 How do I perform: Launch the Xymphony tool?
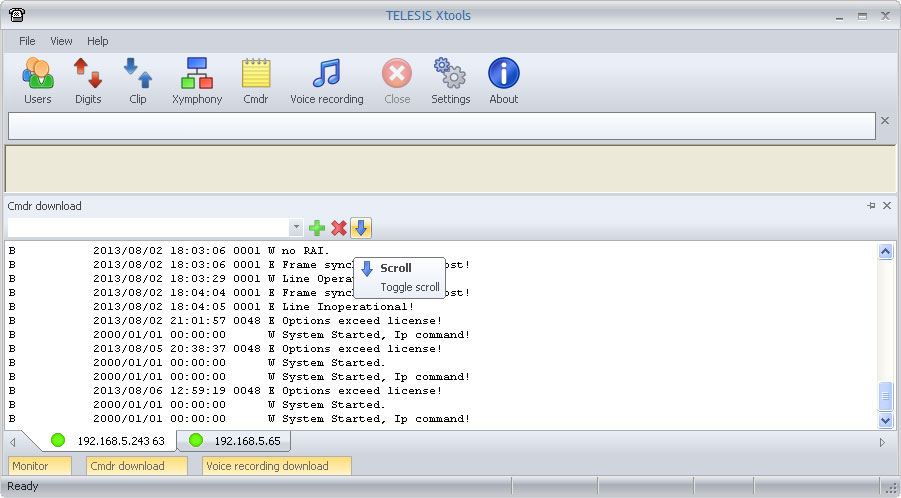click(x=197, y=81)
